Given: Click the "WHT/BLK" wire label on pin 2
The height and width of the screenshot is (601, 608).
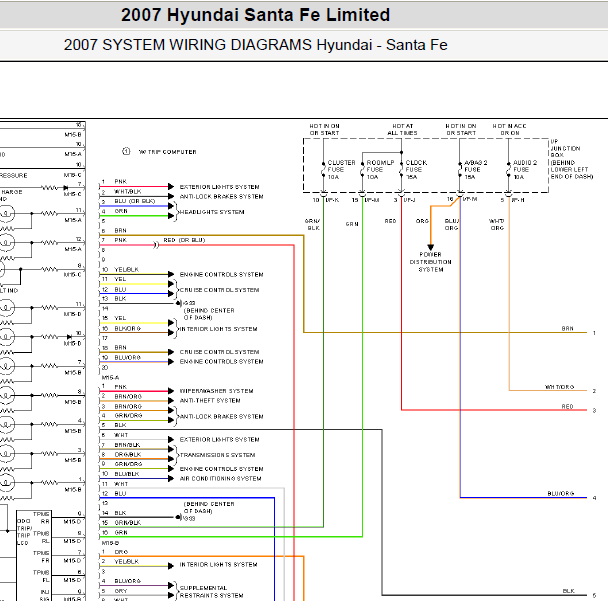Looking at the screenshot, I should pos(128,192).
